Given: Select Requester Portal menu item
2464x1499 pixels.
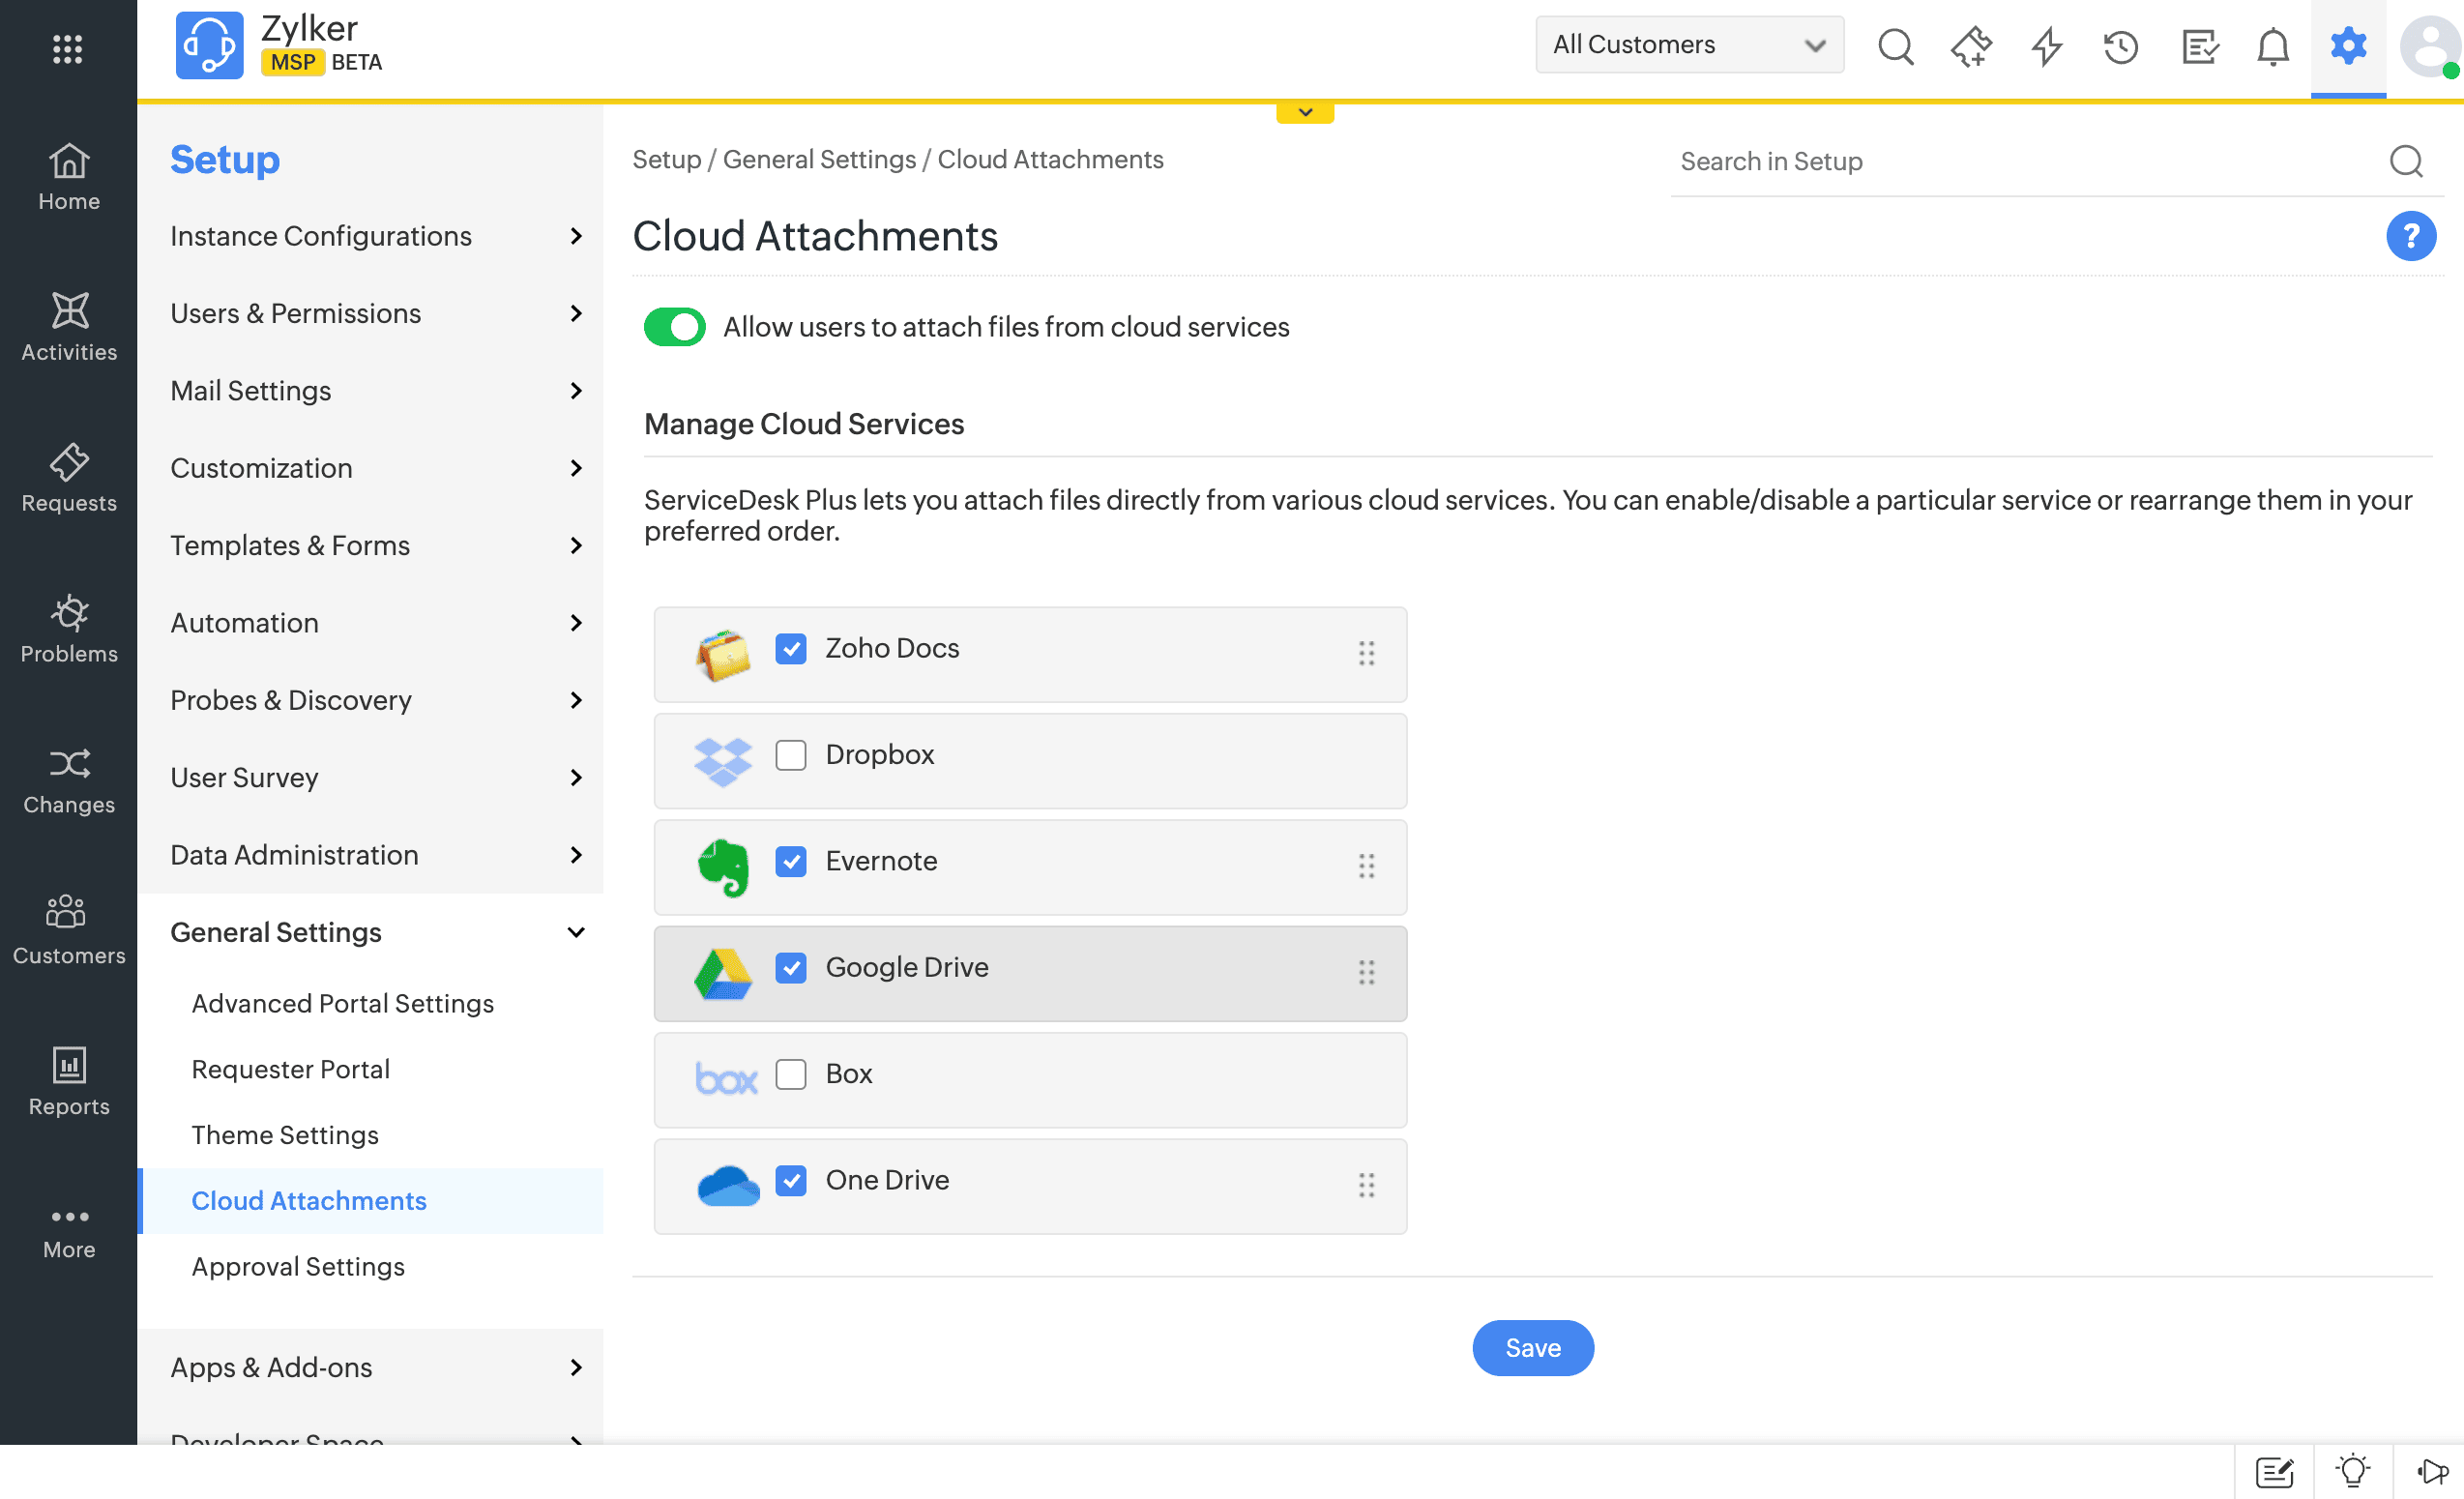Looking at the screenshot, I should (x=290, y=1069).
